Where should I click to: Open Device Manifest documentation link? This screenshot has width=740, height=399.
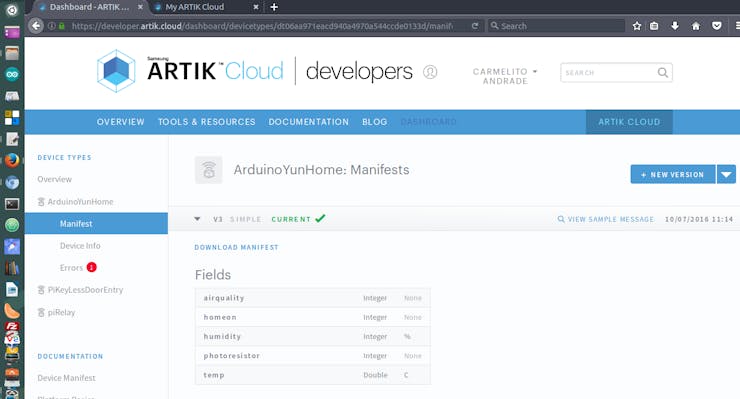pos(66,378)
